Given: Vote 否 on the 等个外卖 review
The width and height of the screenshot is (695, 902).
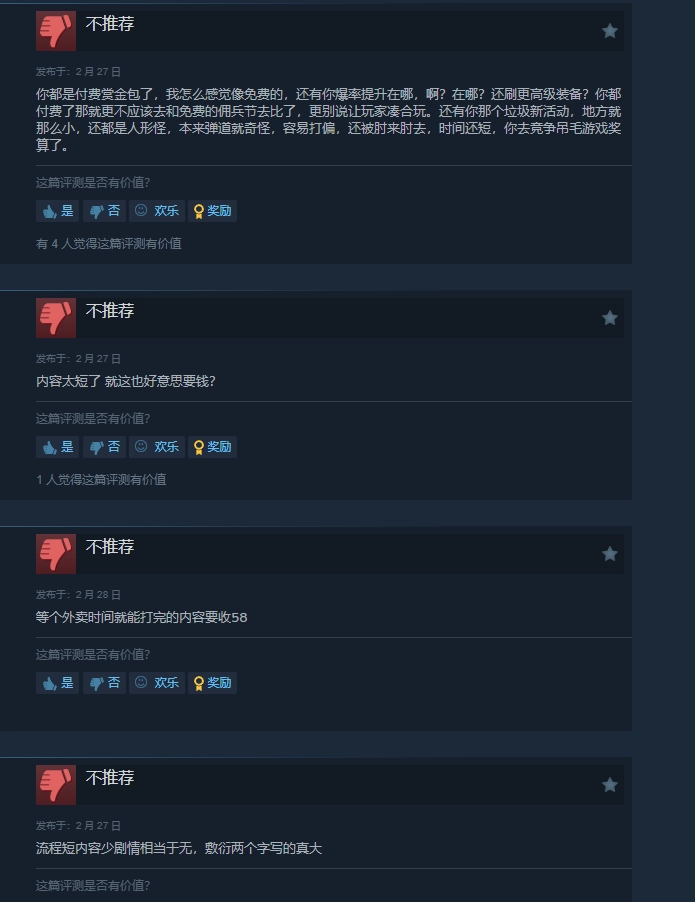Looking at the screenshot, I should (x=104, y=683).
